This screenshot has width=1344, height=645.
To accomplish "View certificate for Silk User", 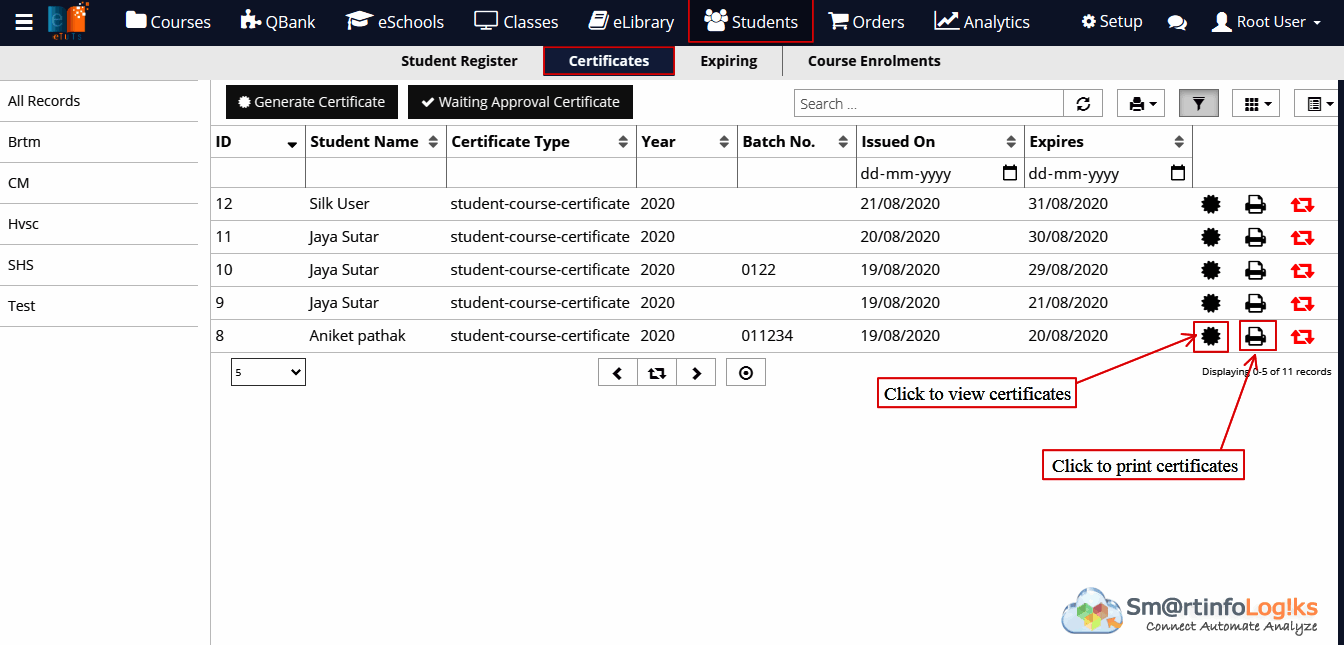I will (1211, 205).
